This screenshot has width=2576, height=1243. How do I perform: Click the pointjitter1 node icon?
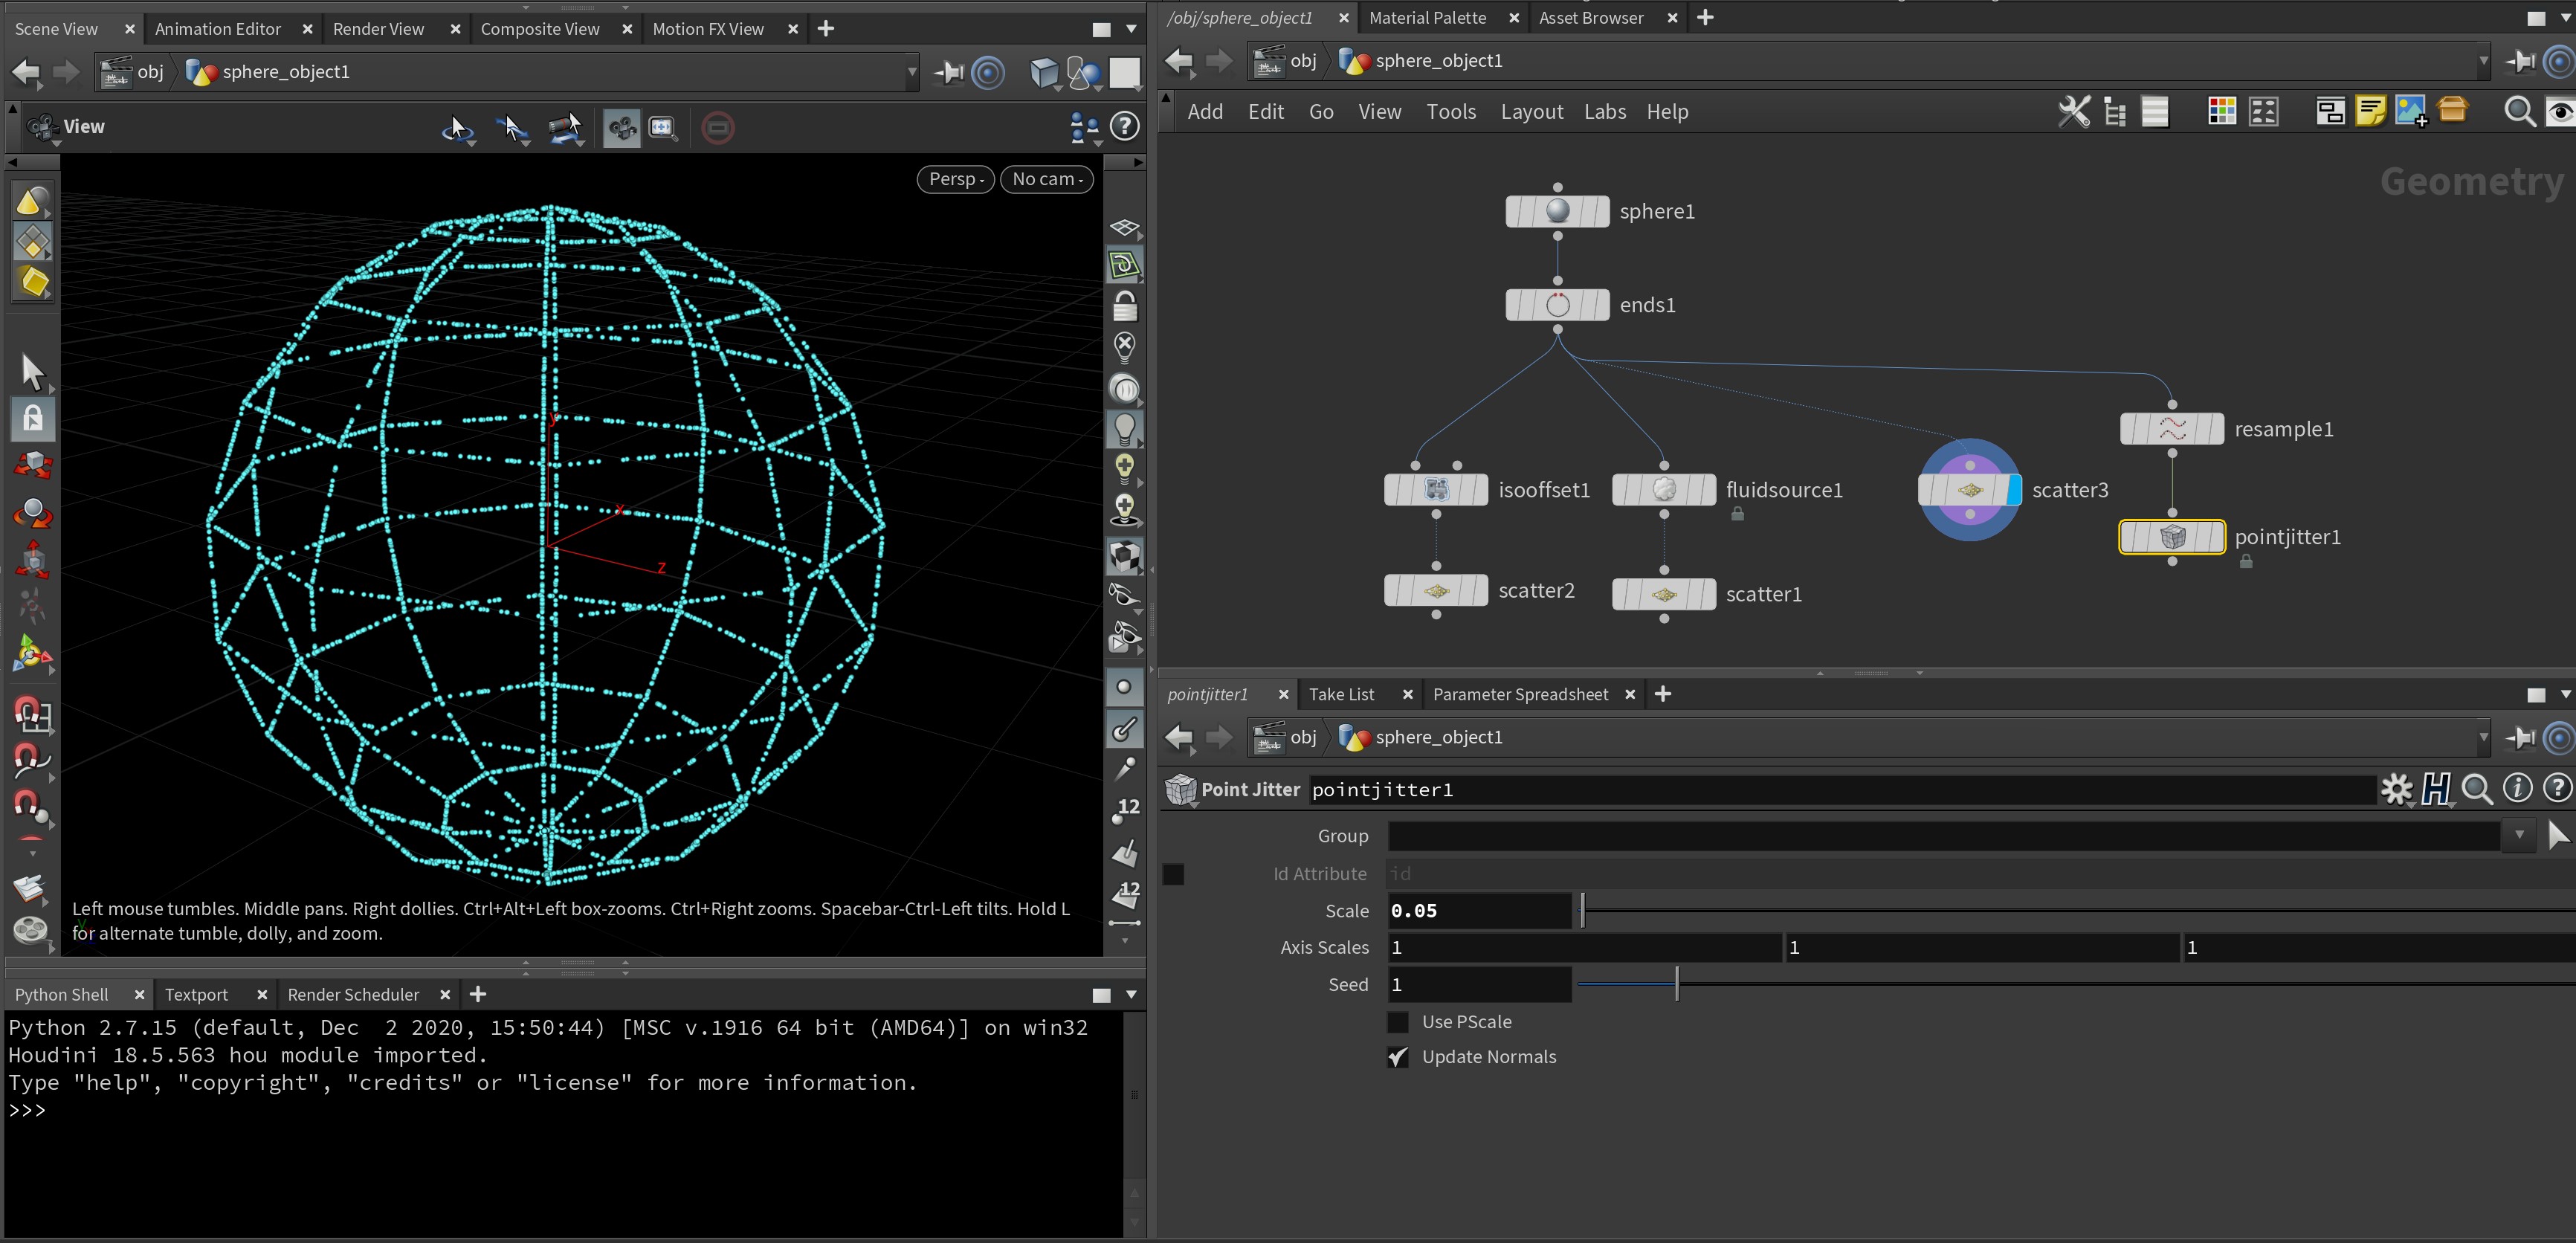(2172, 537)
